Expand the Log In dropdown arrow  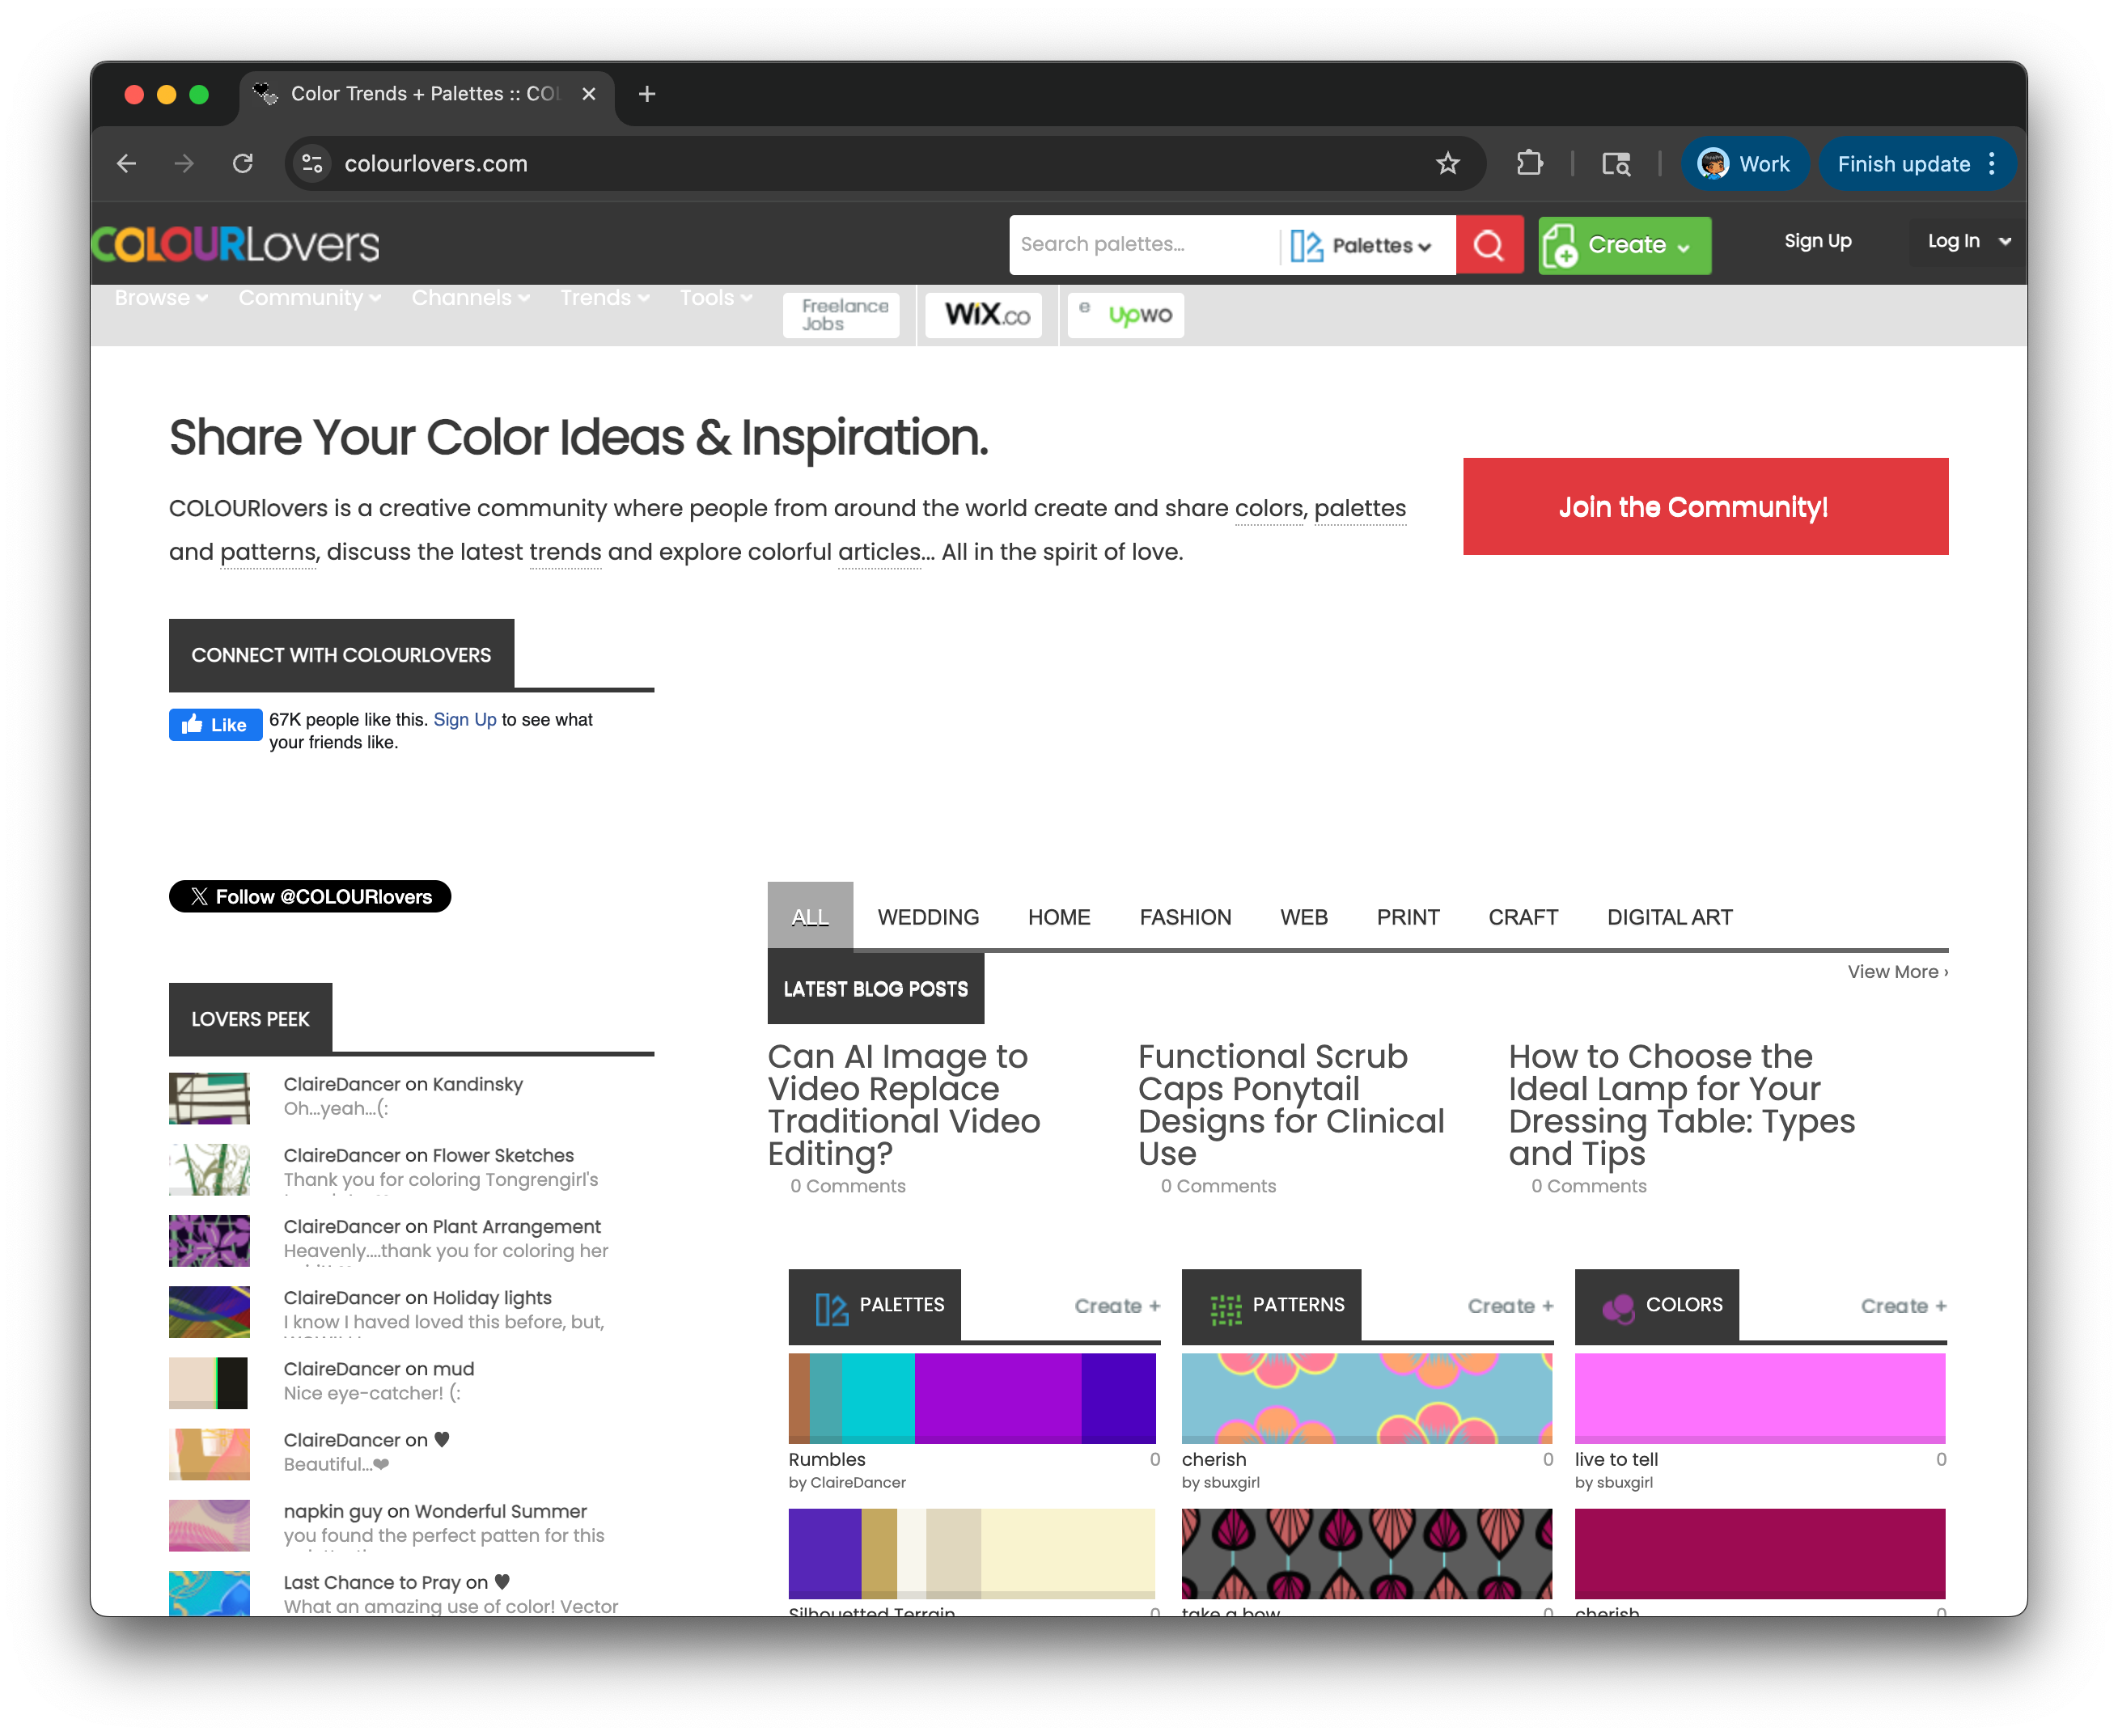coord(2004,241)
